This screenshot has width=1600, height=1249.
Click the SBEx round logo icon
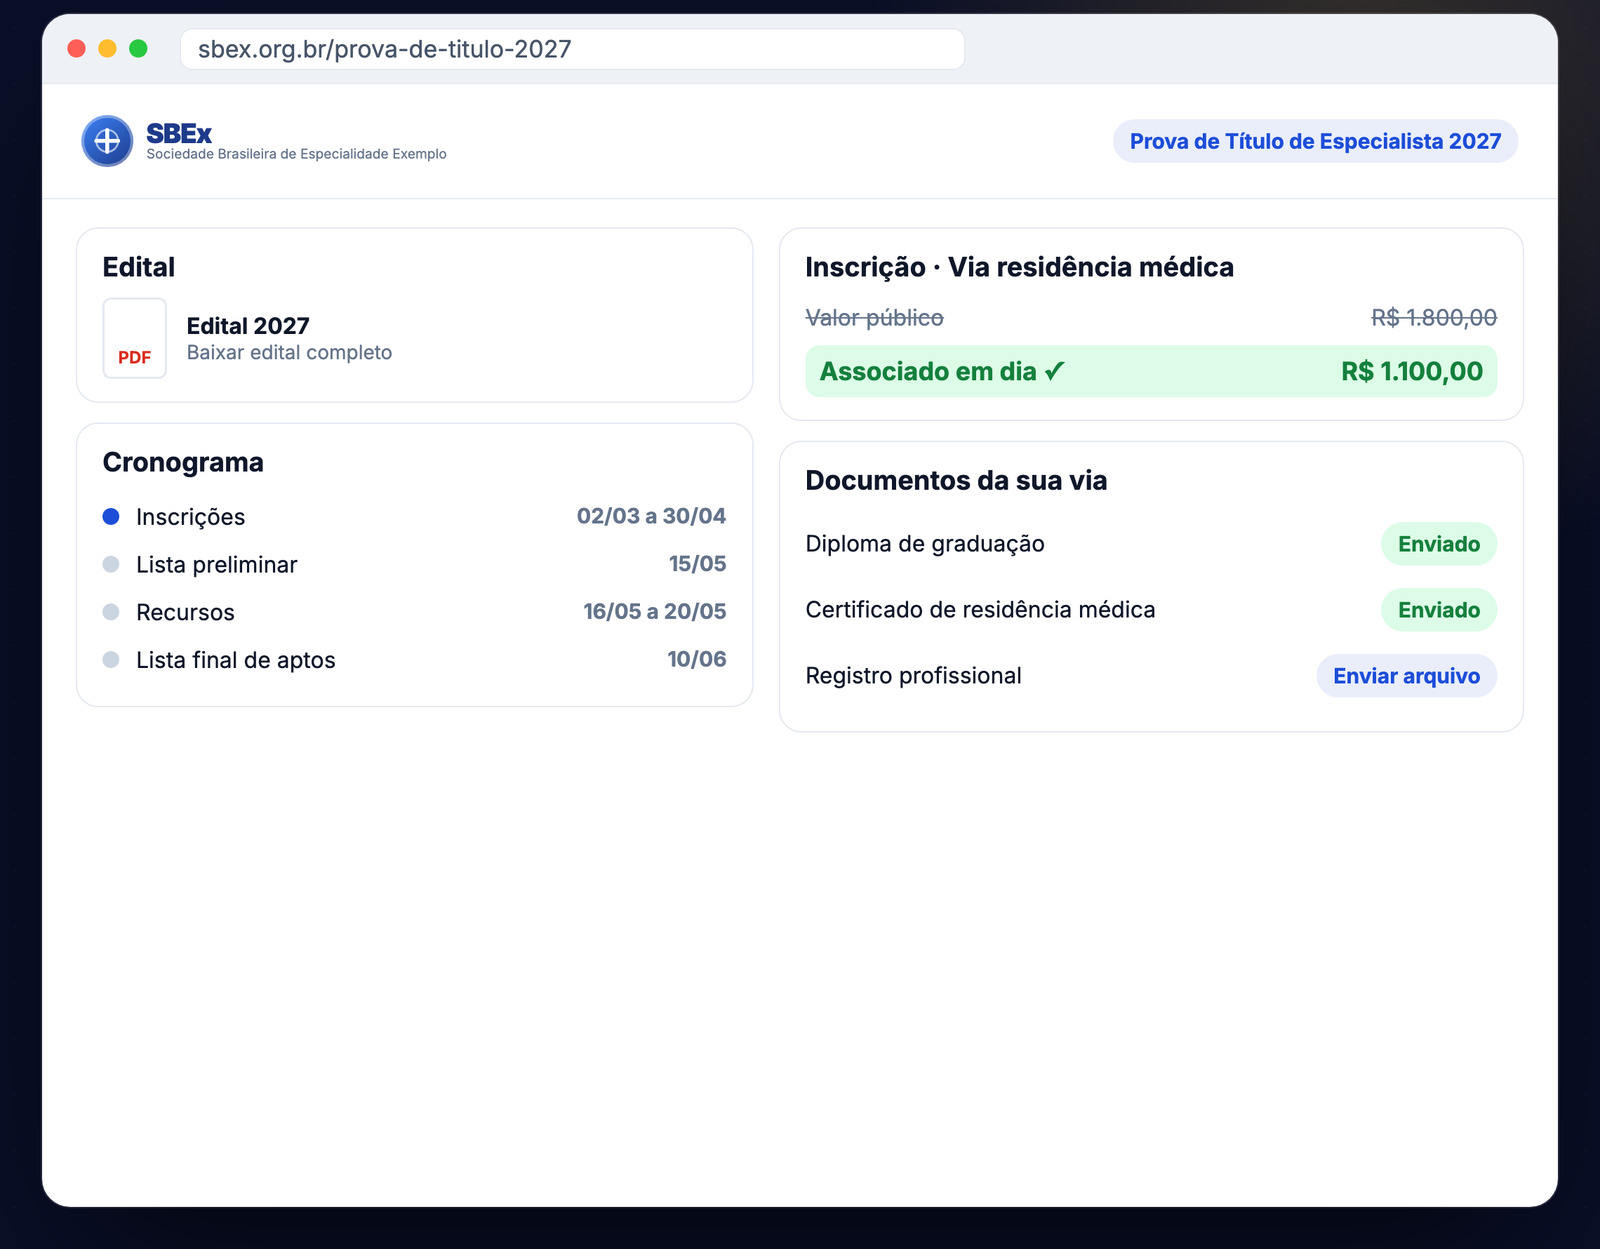pos(107,141)
